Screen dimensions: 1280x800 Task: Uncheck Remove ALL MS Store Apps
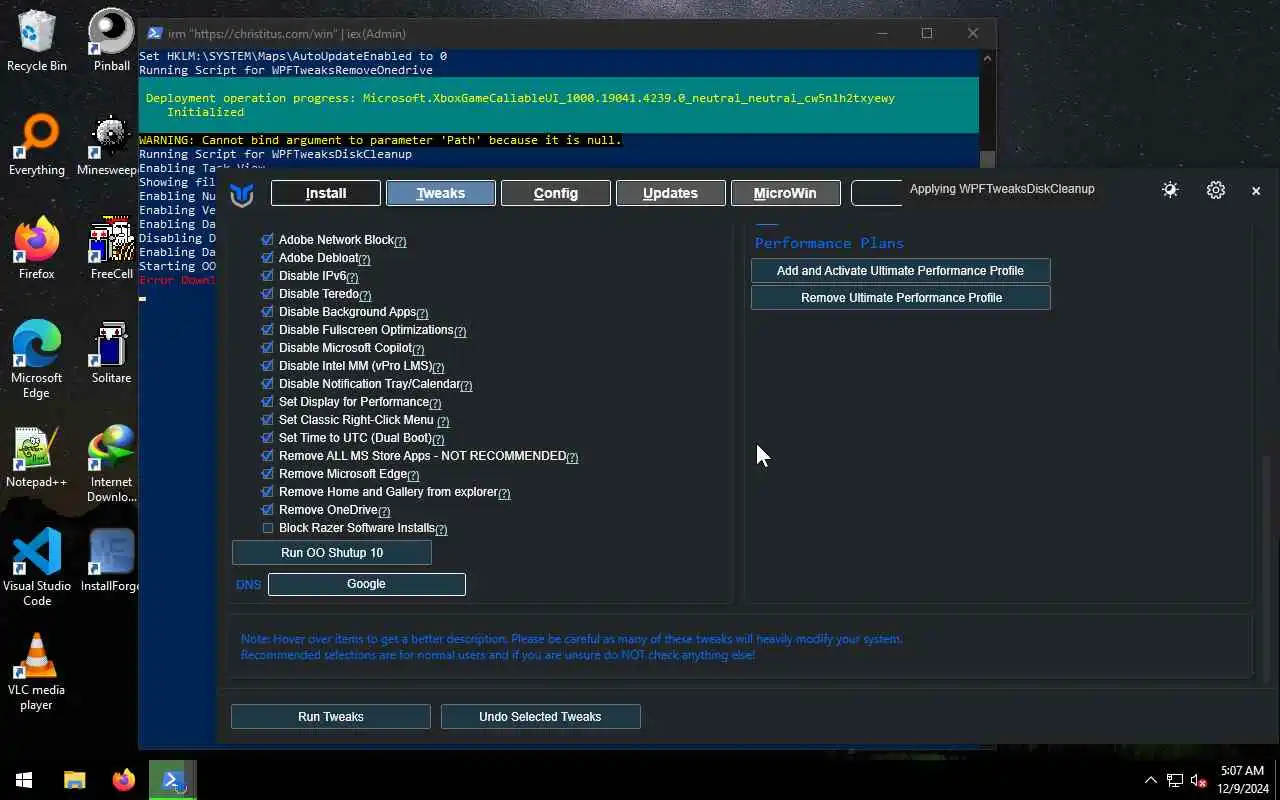click(267, 456)
